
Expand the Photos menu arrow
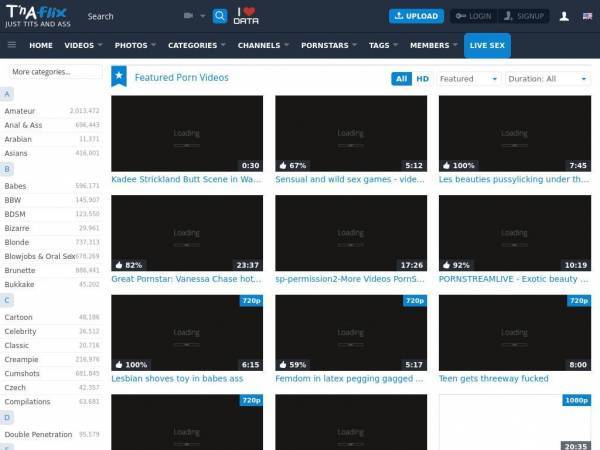154,45
